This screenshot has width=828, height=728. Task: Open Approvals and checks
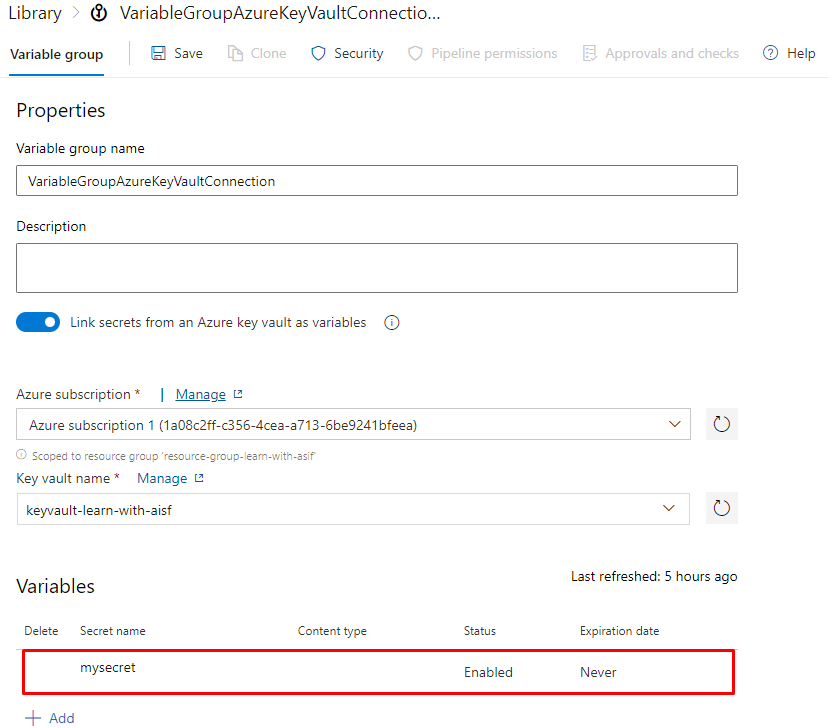tap(660, 53)
